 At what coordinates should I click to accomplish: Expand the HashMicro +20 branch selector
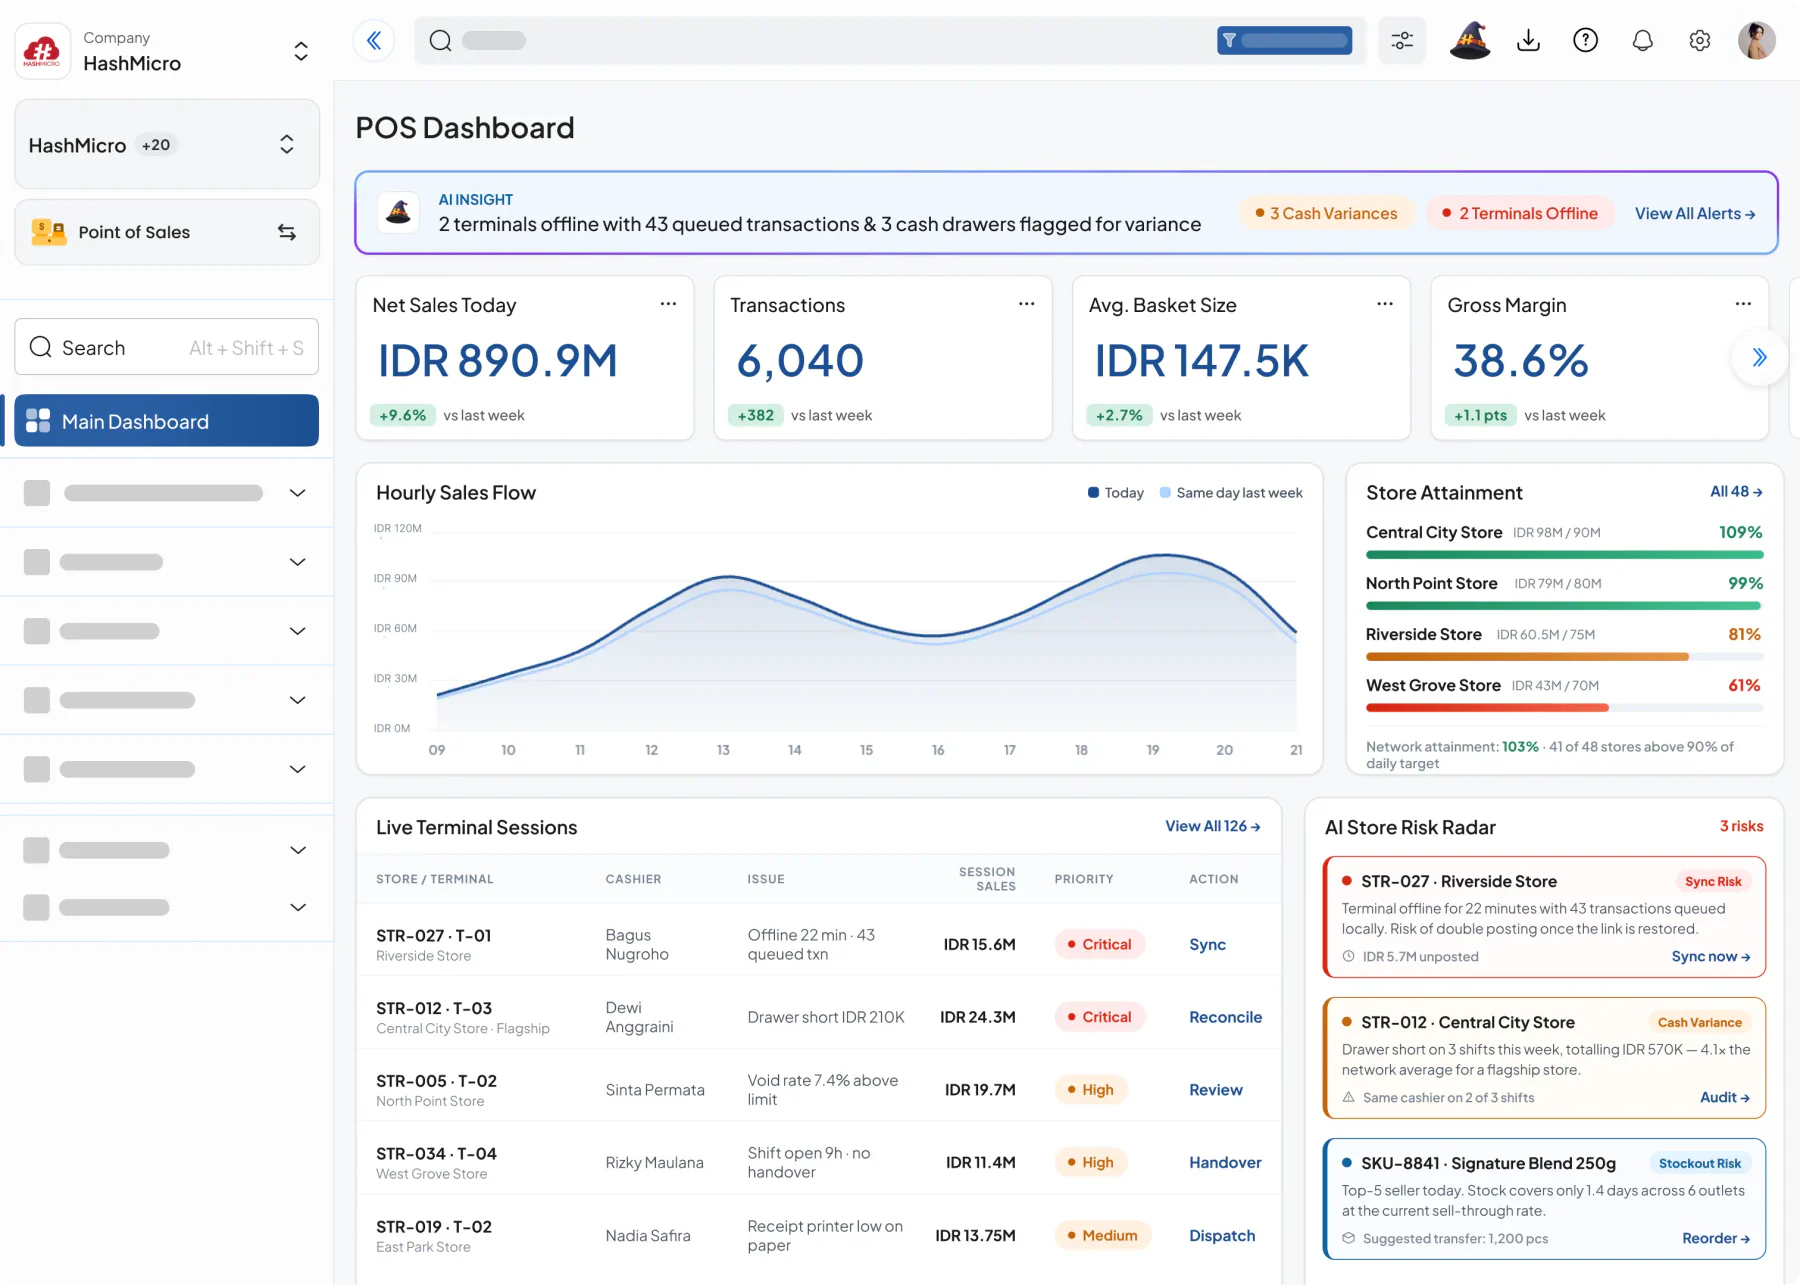tap(287, 145)
